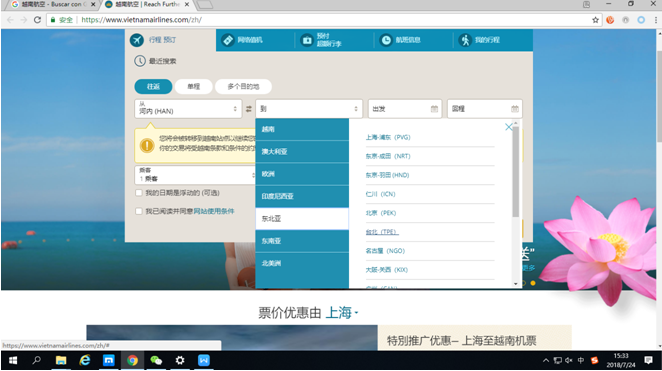The image size is (662, 371).
Task: Open the online check-in ticket icon tab
Action: [x=228, y=40]
